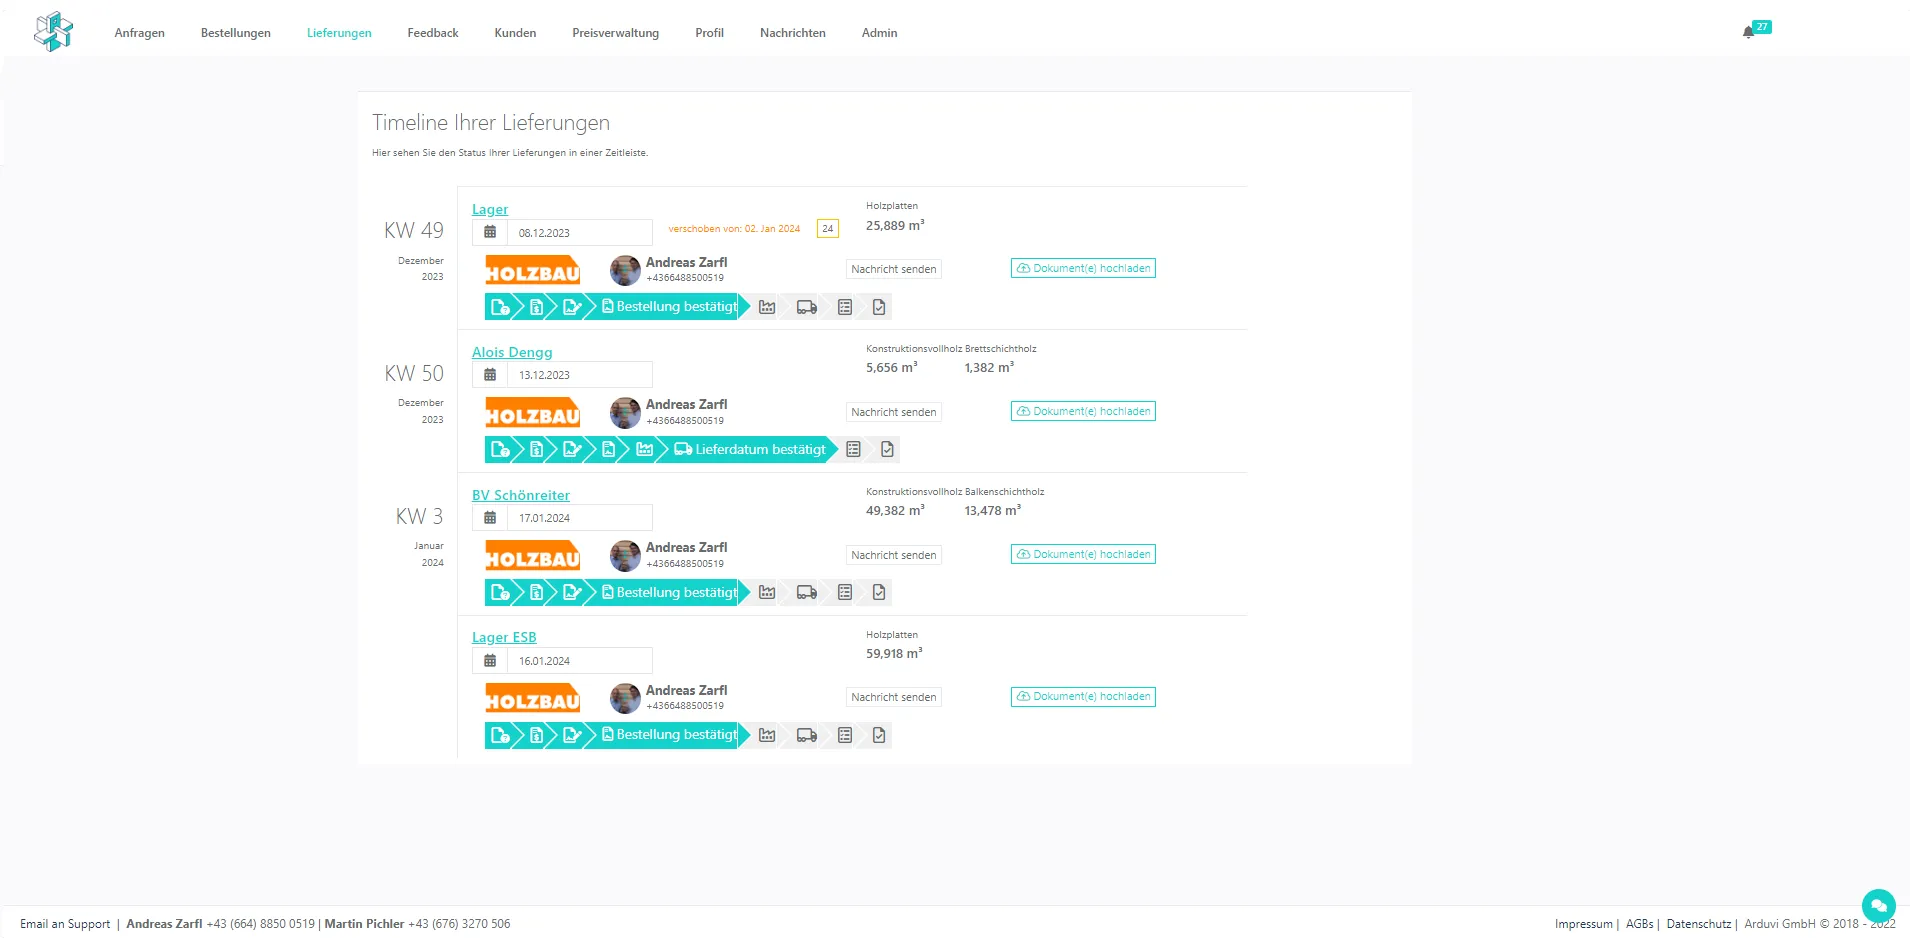Screen dimensions: 1910x938
Task: Click the checklist step icon in BV Schönreiter row
Action: tap(845, 592)
